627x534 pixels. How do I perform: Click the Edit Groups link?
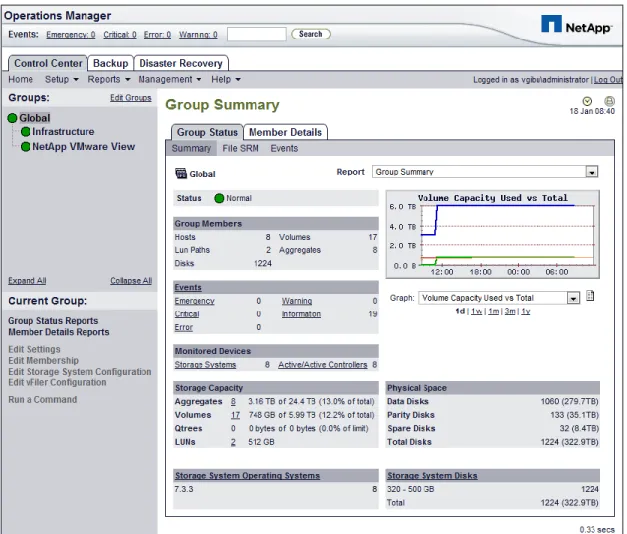[x=131, y=98]
